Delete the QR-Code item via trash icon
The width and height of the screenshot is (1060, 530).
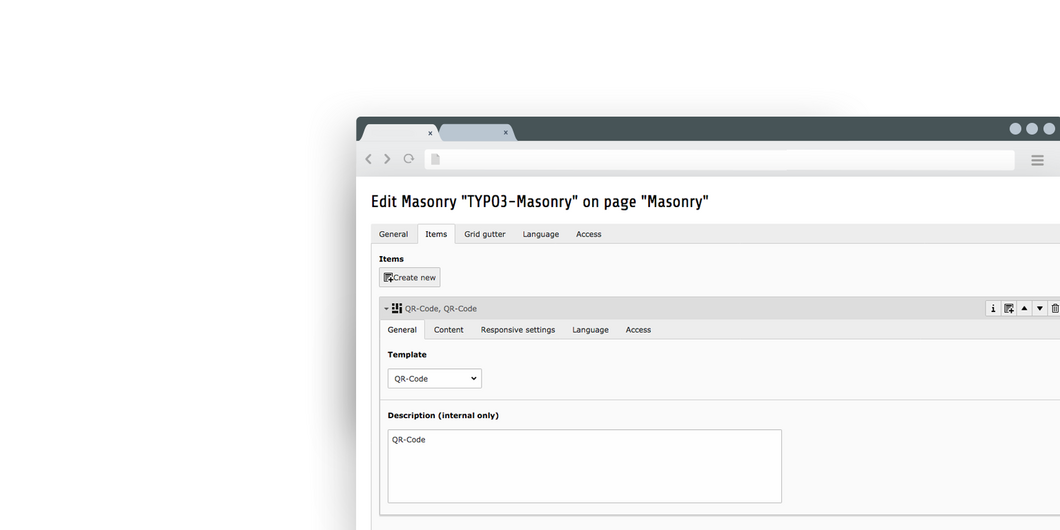point(1055,309)
